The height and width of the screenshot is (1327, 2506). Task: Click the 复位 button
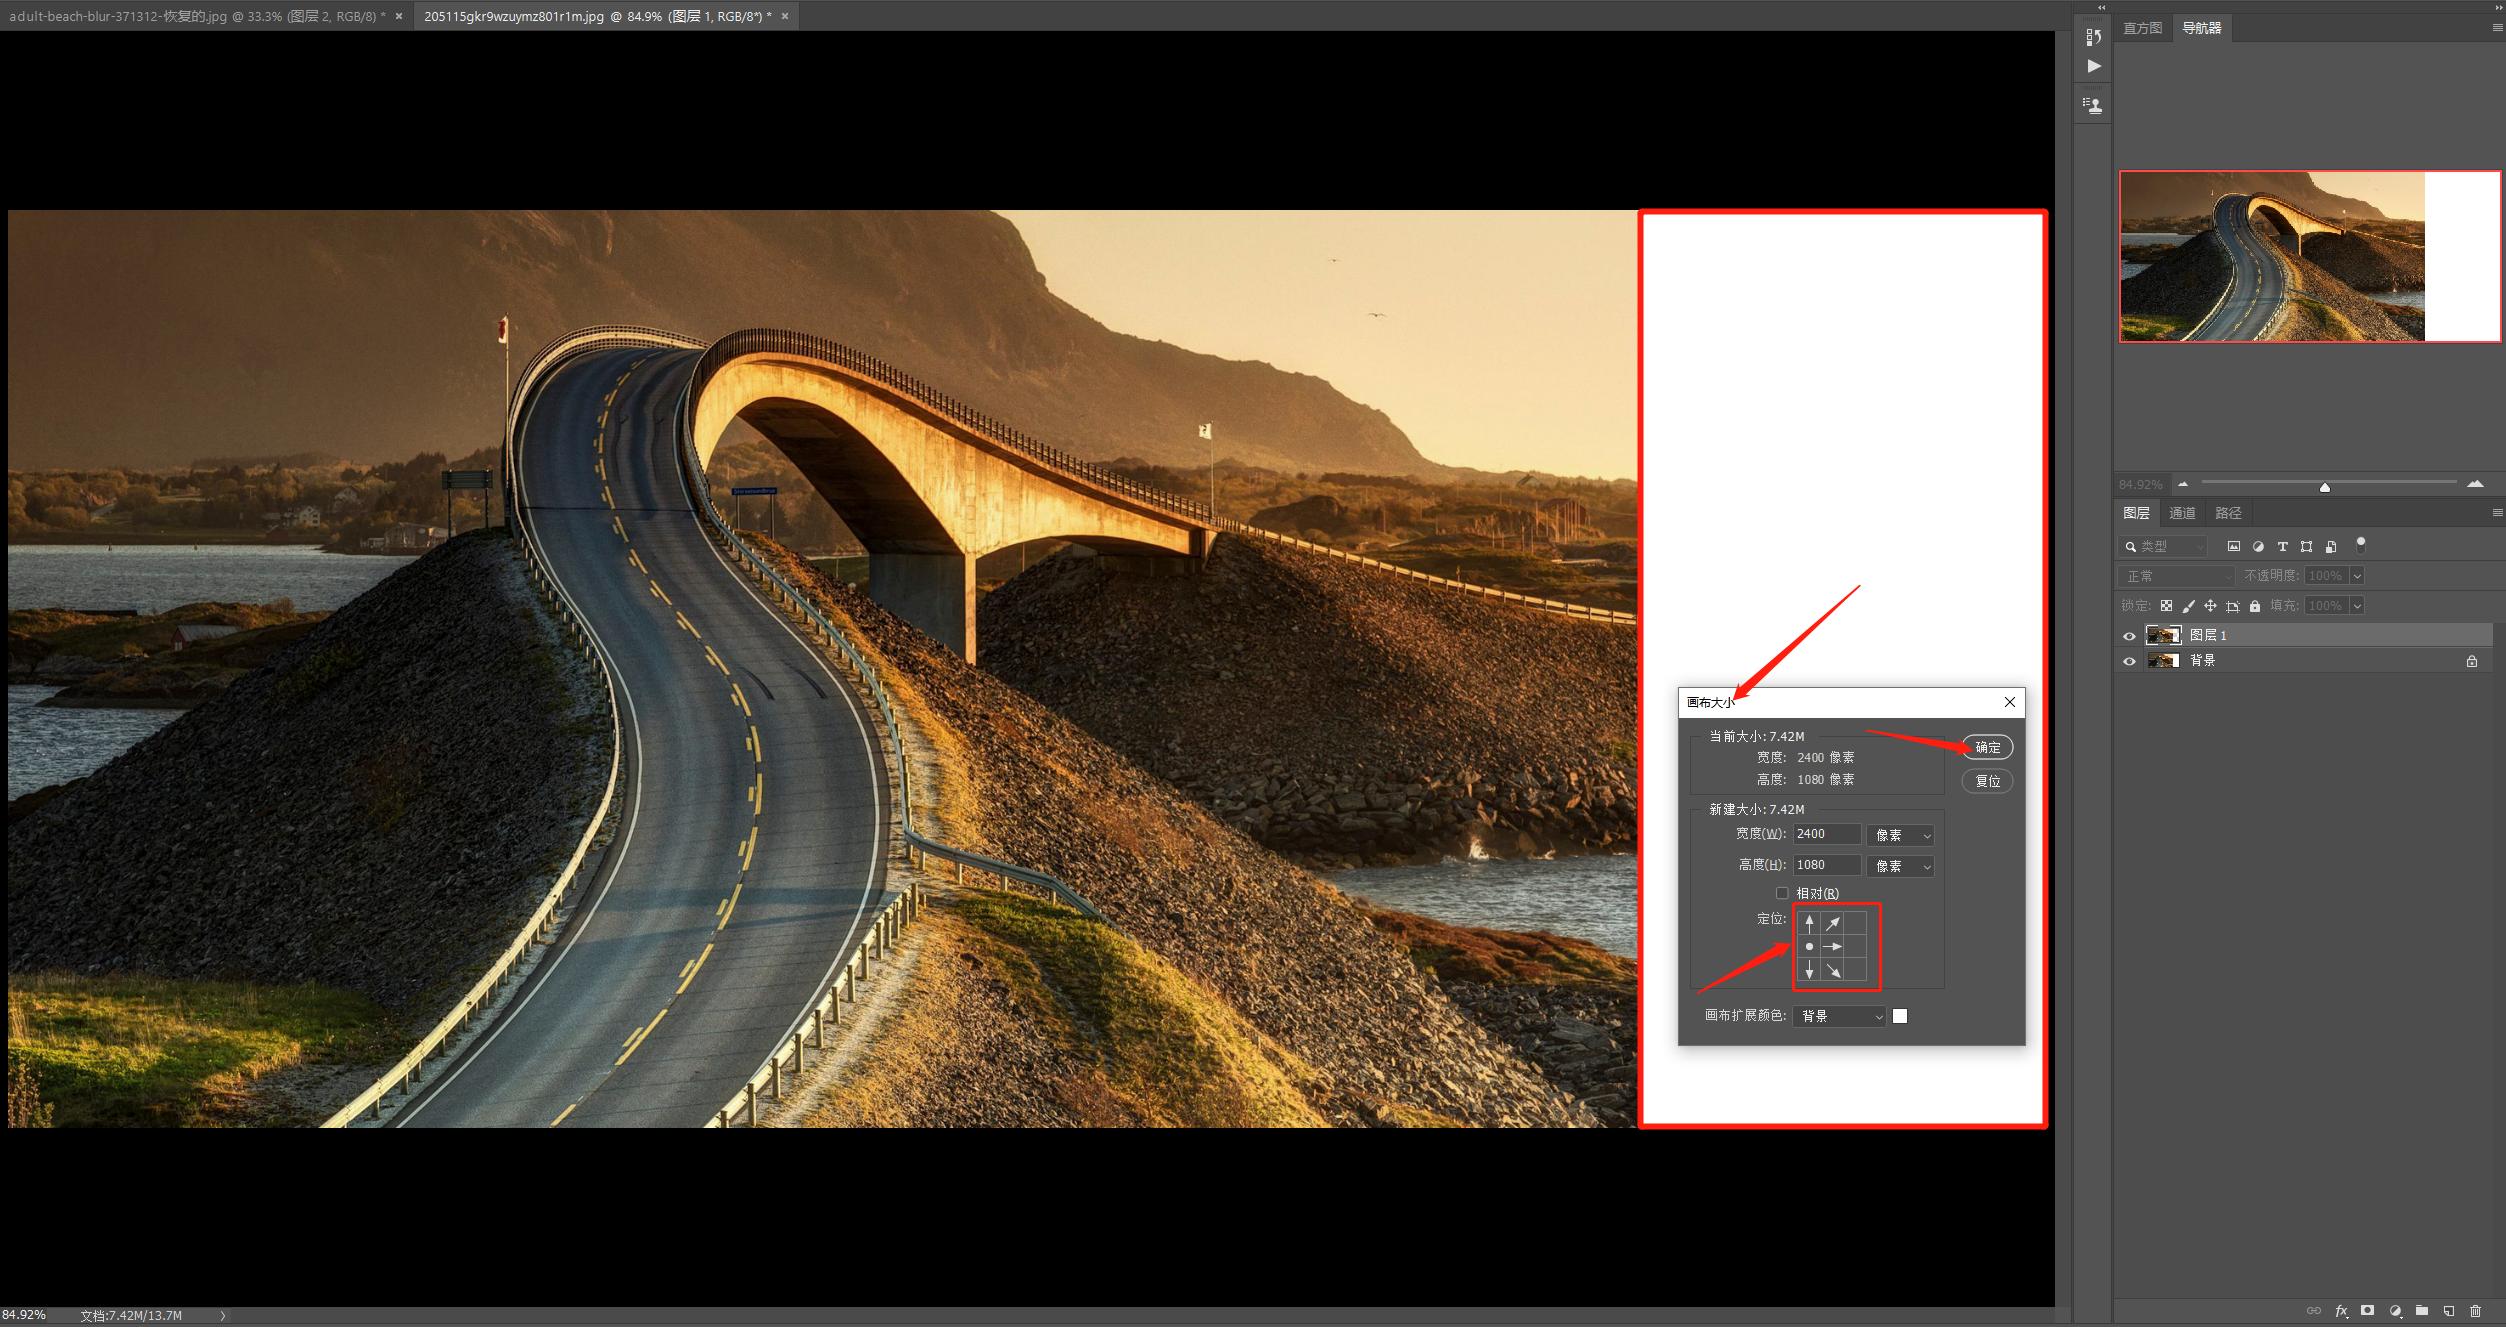(x=1987, y=781)
